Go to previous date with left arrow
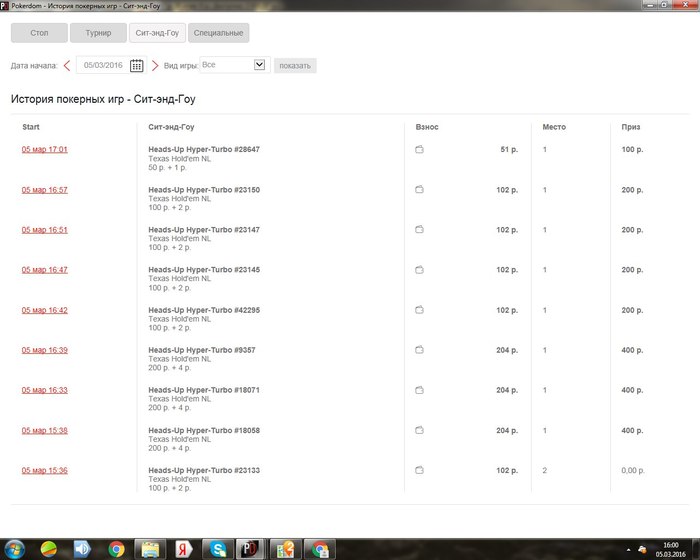This screenshot has width=700, height=560. 67,66
